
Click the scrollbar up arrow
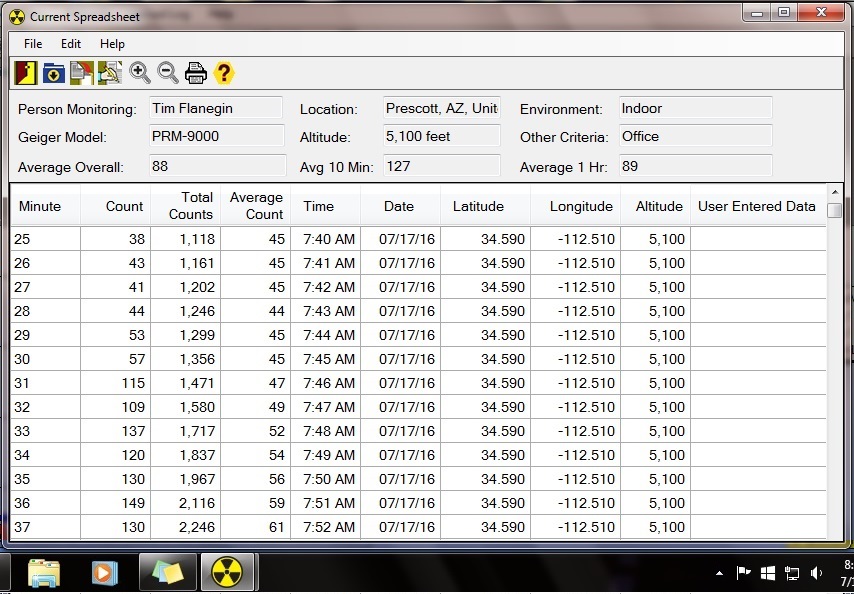click(x=835, y=192)
